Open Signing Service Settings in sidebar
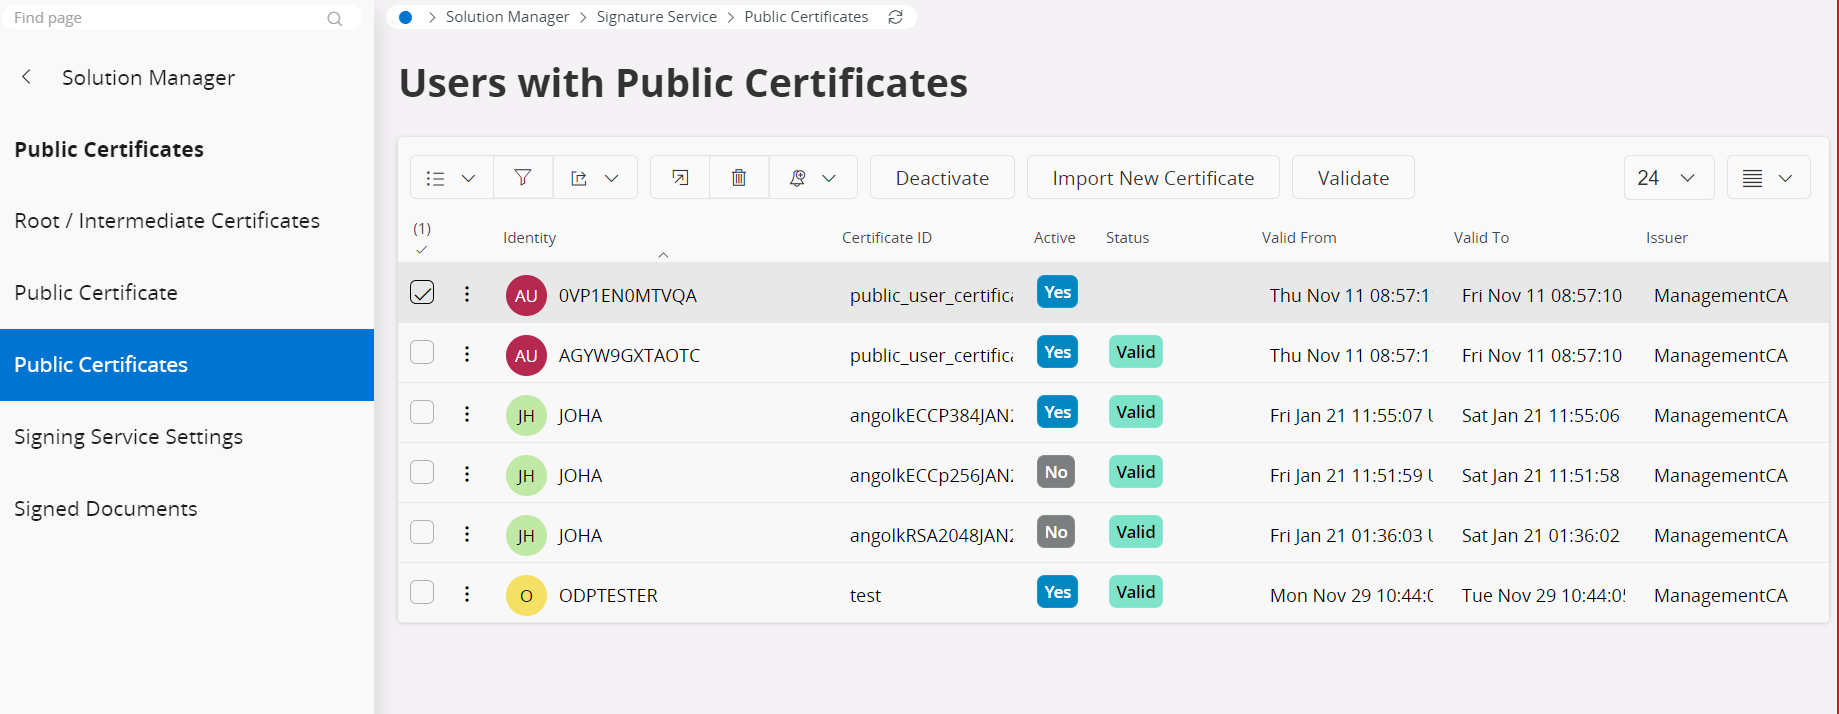This screenshot has width=1839, height=714. click(x=128, y=437)
